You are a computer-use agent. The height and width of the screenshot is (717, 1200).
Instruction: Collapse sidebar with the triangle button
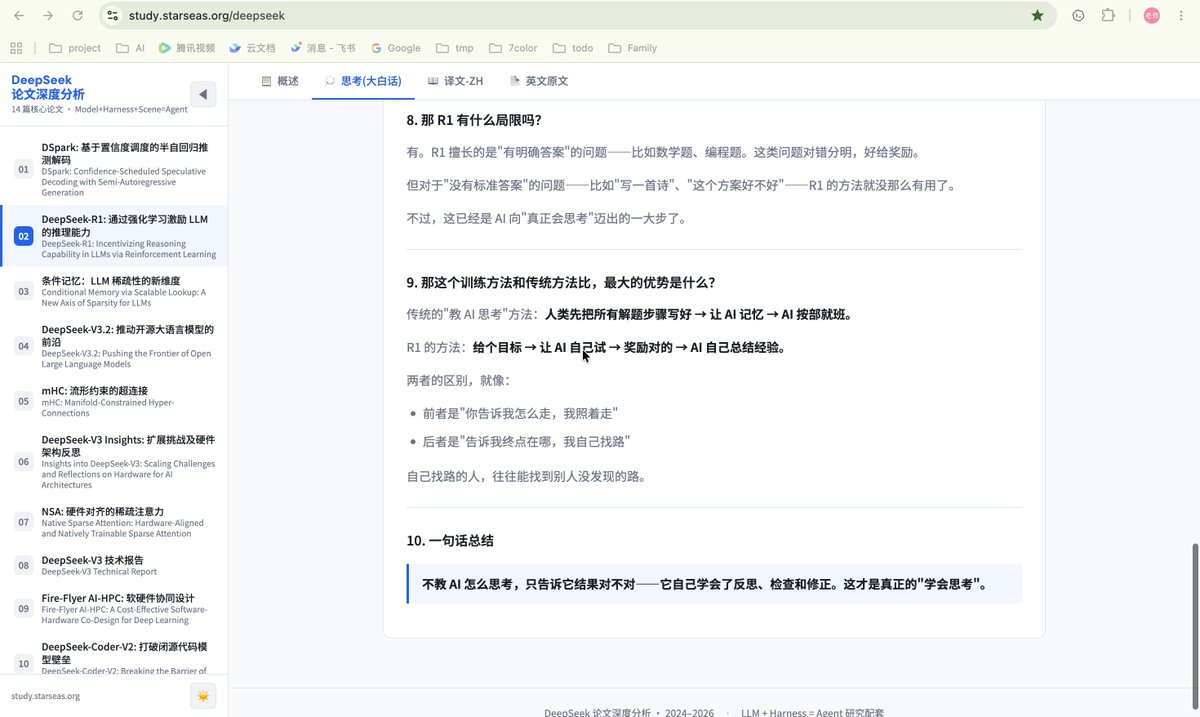[203, 94]
